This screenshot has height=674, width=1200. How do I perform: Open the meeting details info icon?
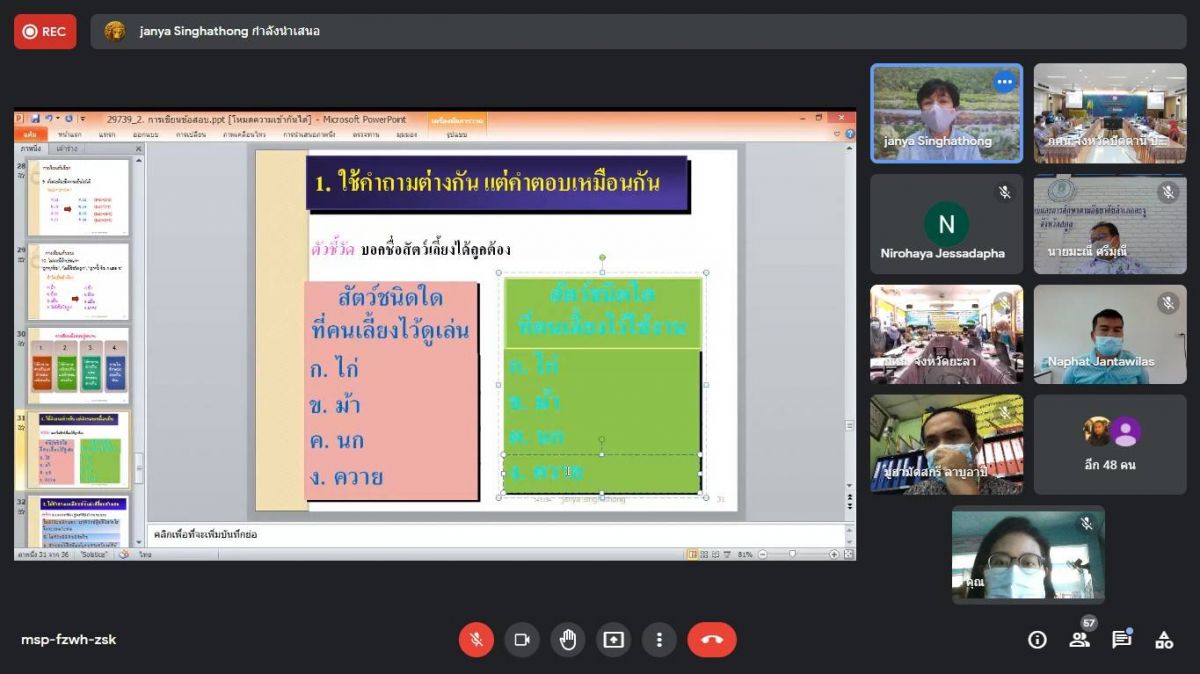pos(1037,640)
